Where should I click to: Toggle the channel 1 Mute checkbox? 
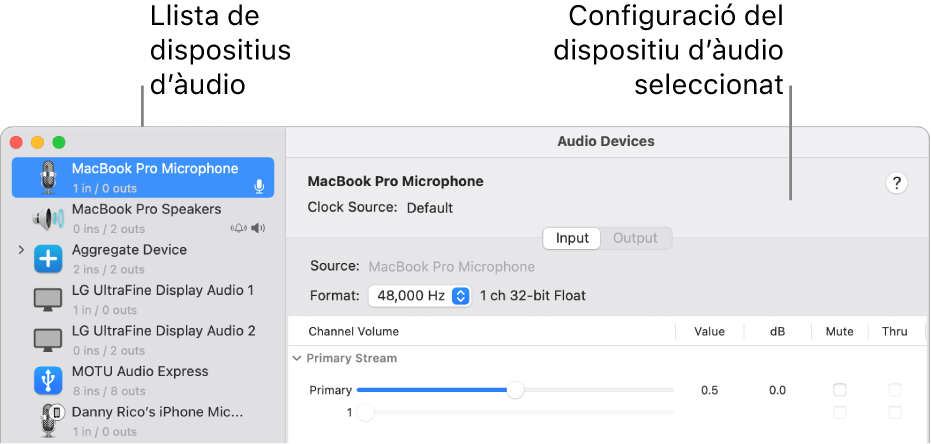tap(840, 412)
